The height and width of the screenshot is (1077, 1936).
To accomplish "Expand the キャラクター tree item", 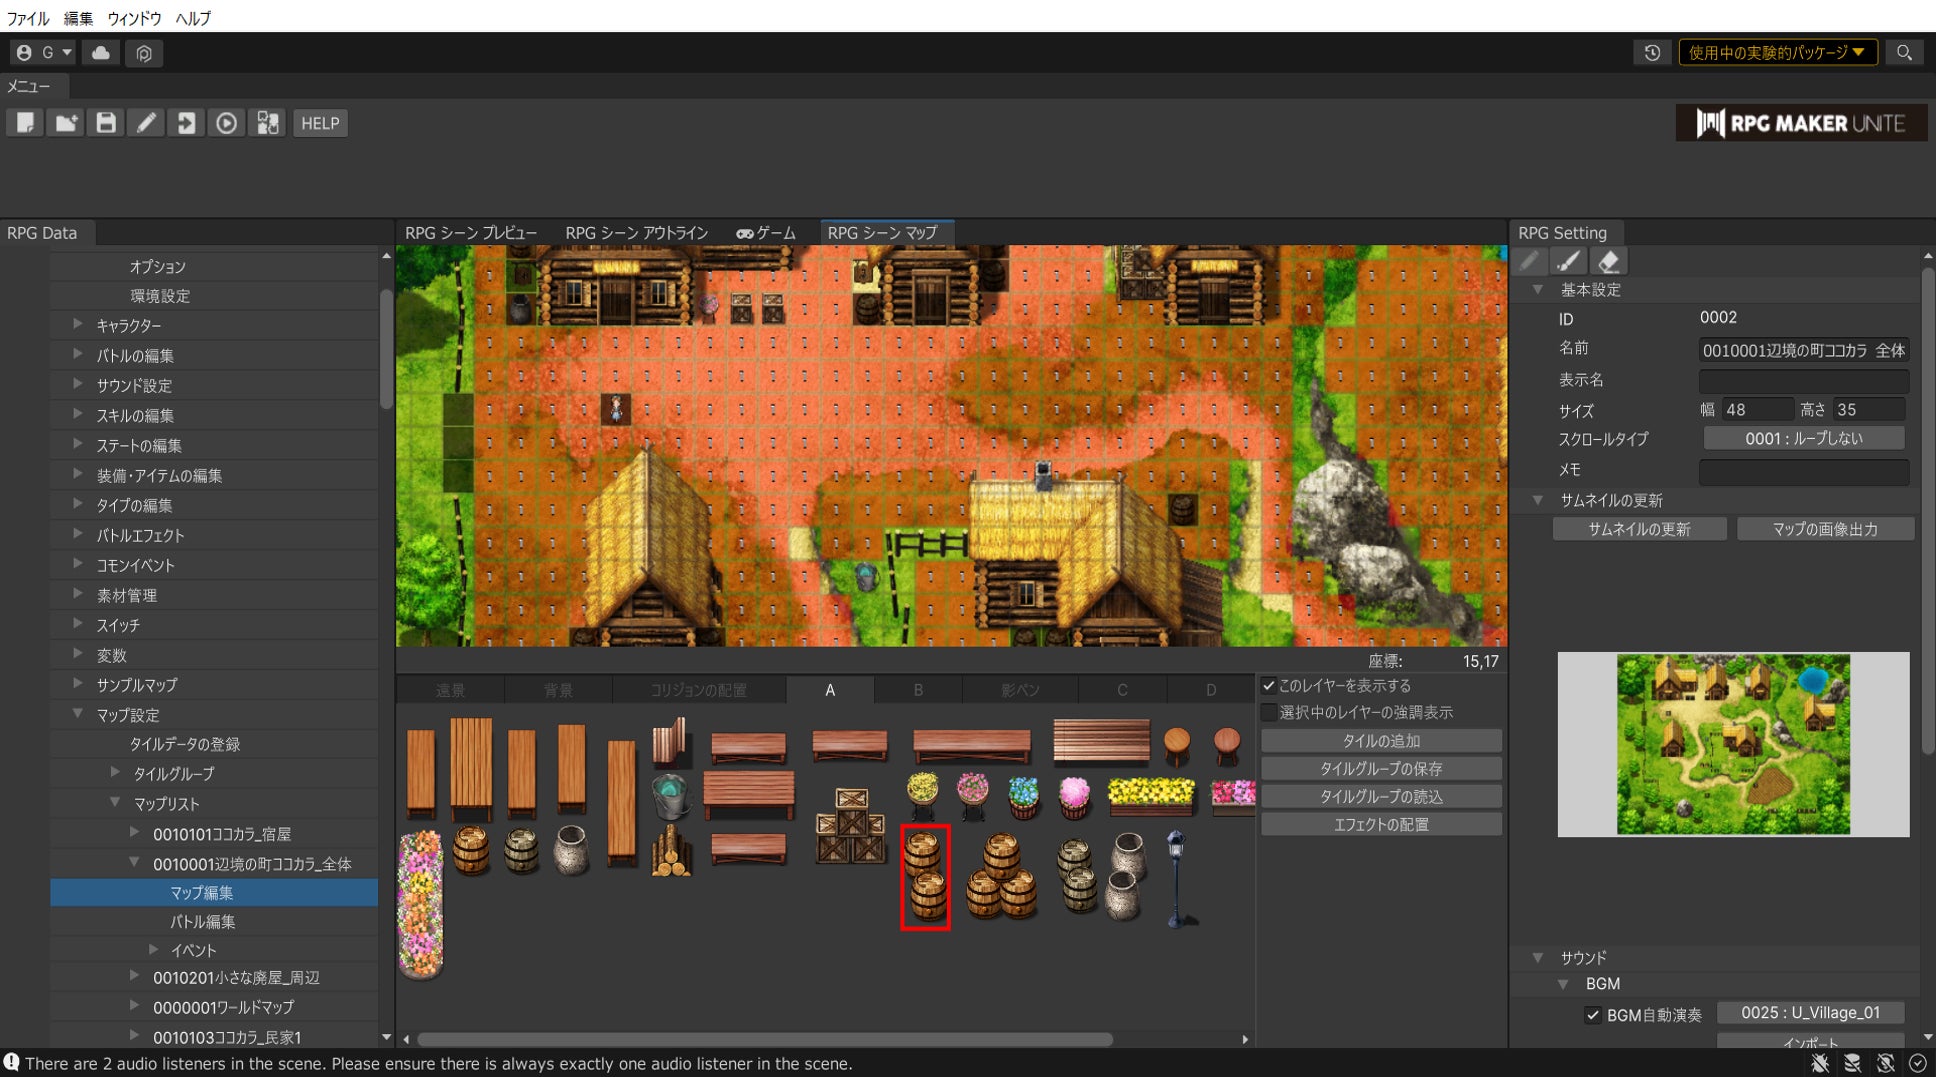I will [x=77, y=324].
